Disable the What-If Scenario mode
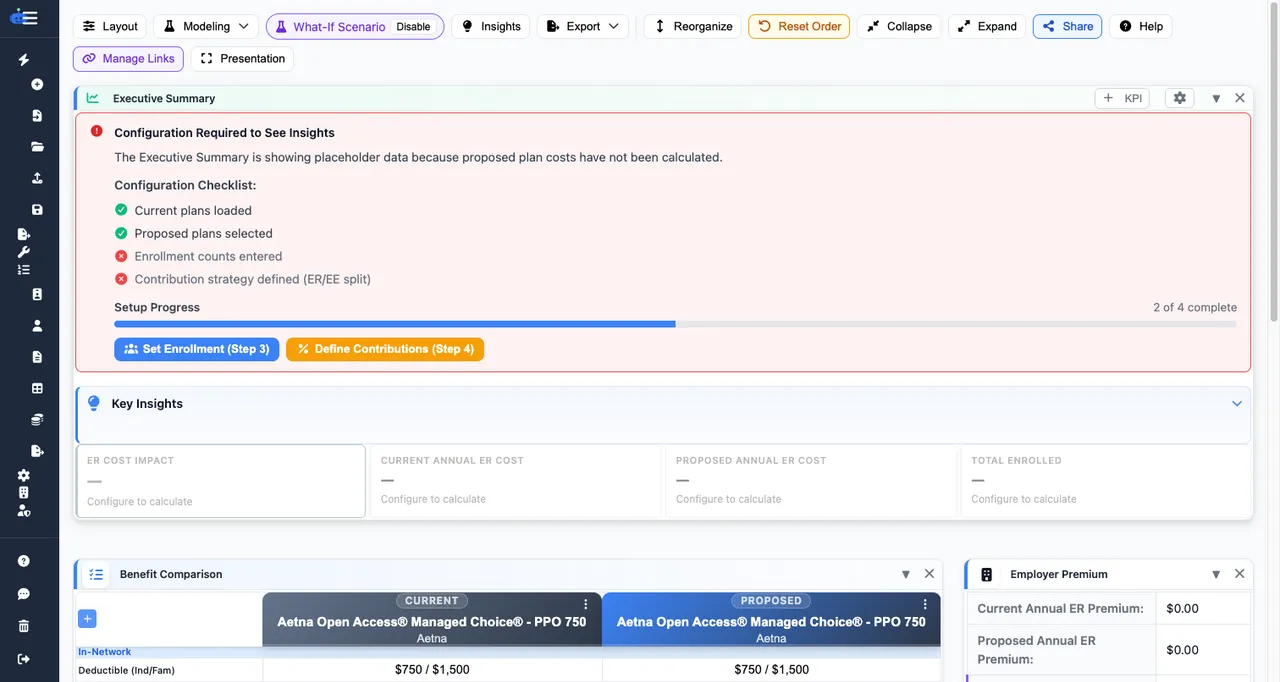Image resolution: width=1280 pixels, height=682 pixels. pos(414,26)
